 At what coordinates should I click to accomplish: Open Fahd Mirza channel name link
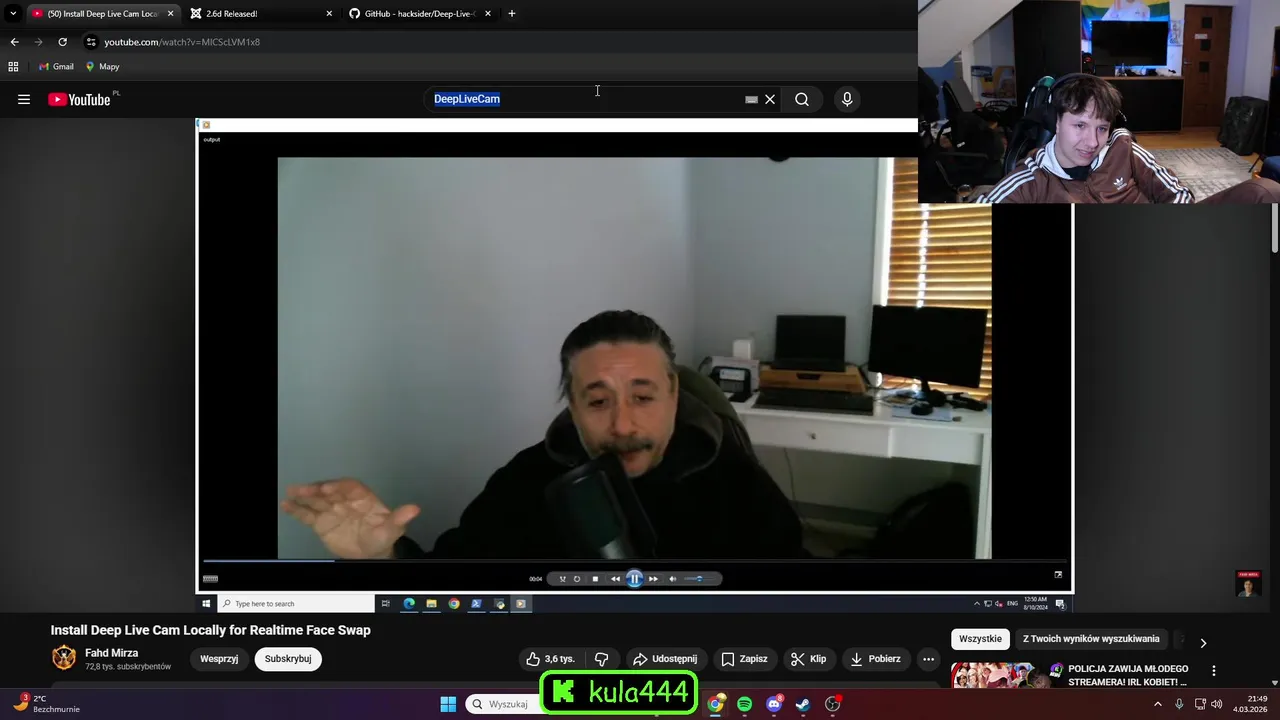tap(112, 653)
